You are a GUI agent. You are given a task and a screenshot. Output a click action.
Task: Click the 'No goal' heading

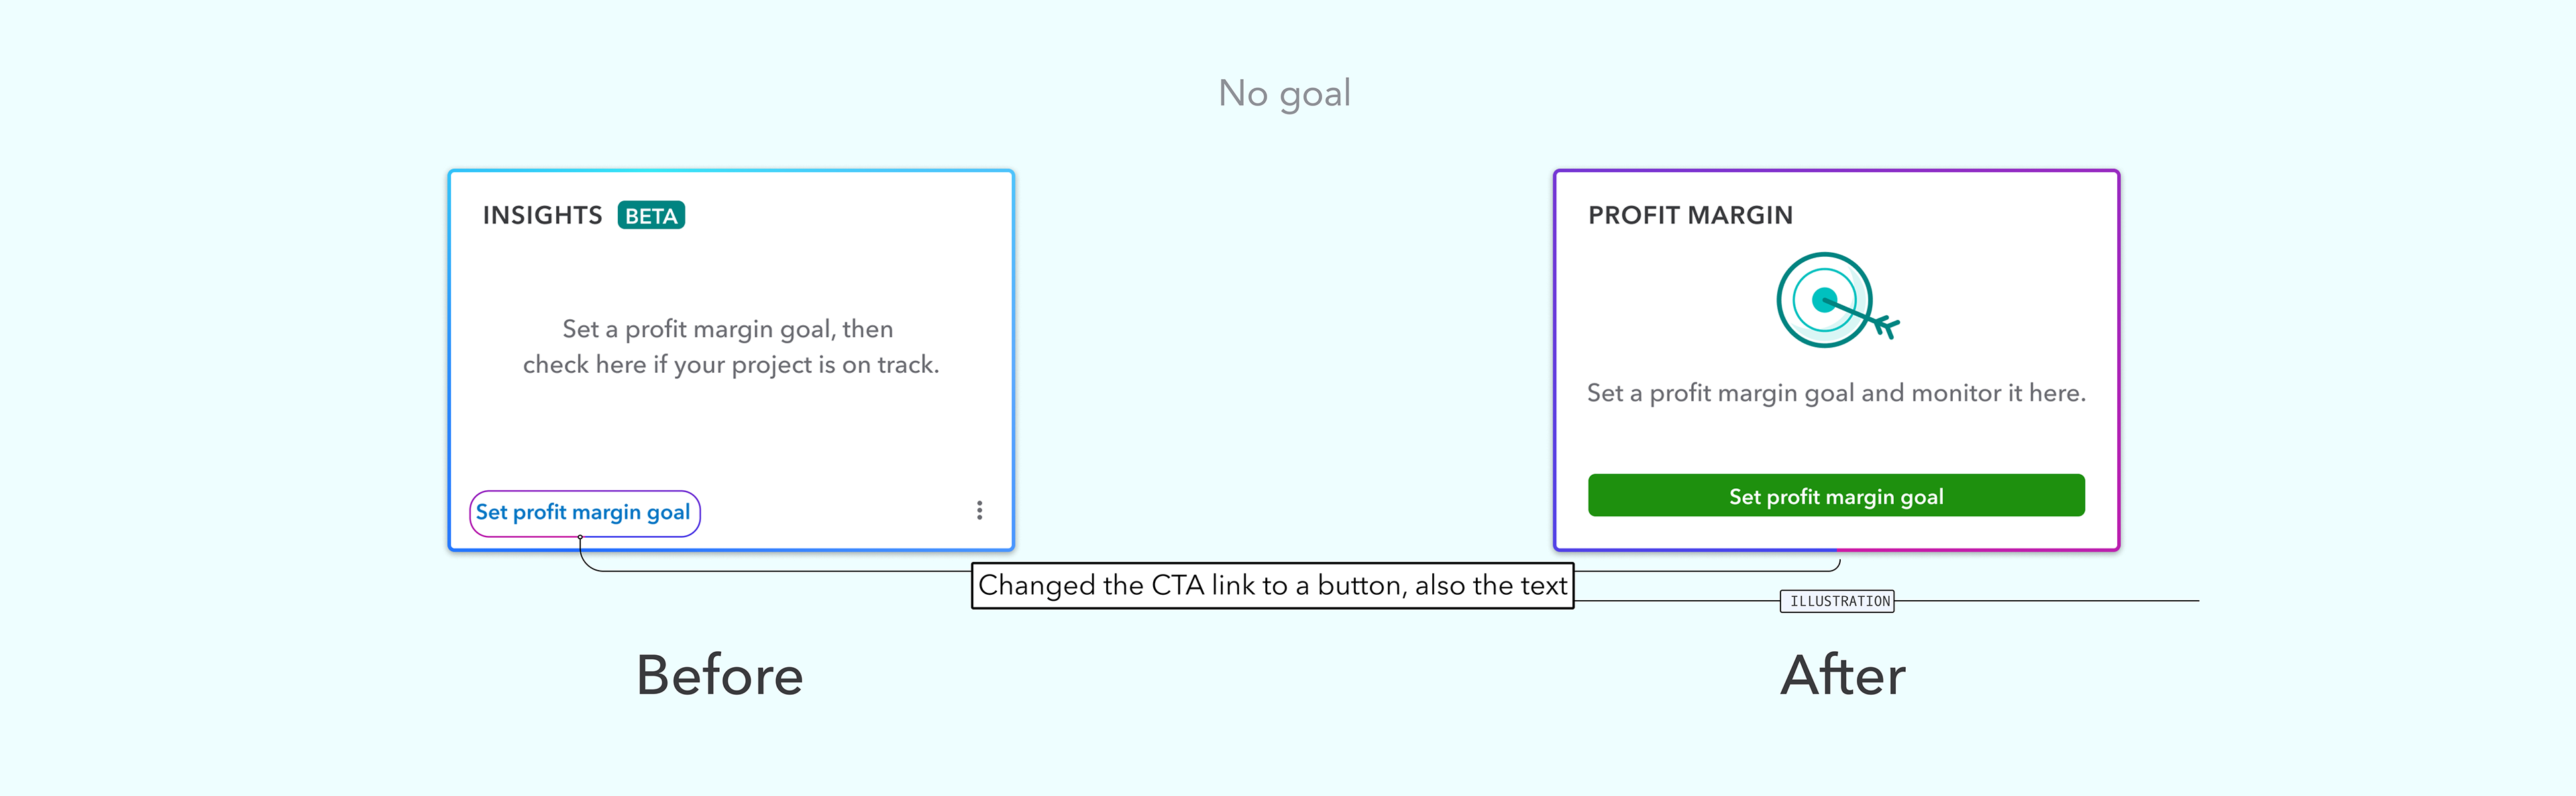(x=1284, y=93)
